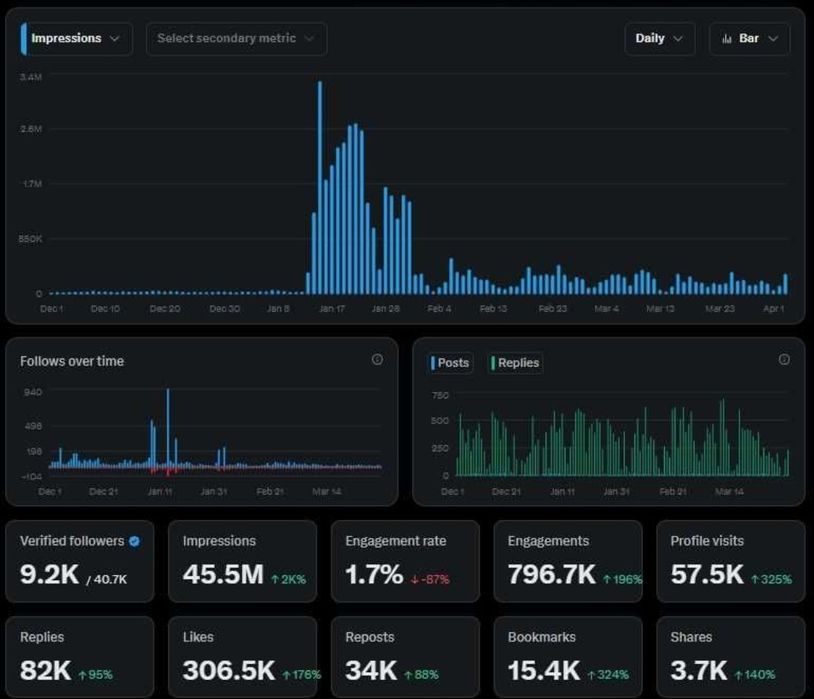Click the '-87%' engagement rate change indicator
814x699 pixels.
tap(430, 580)
